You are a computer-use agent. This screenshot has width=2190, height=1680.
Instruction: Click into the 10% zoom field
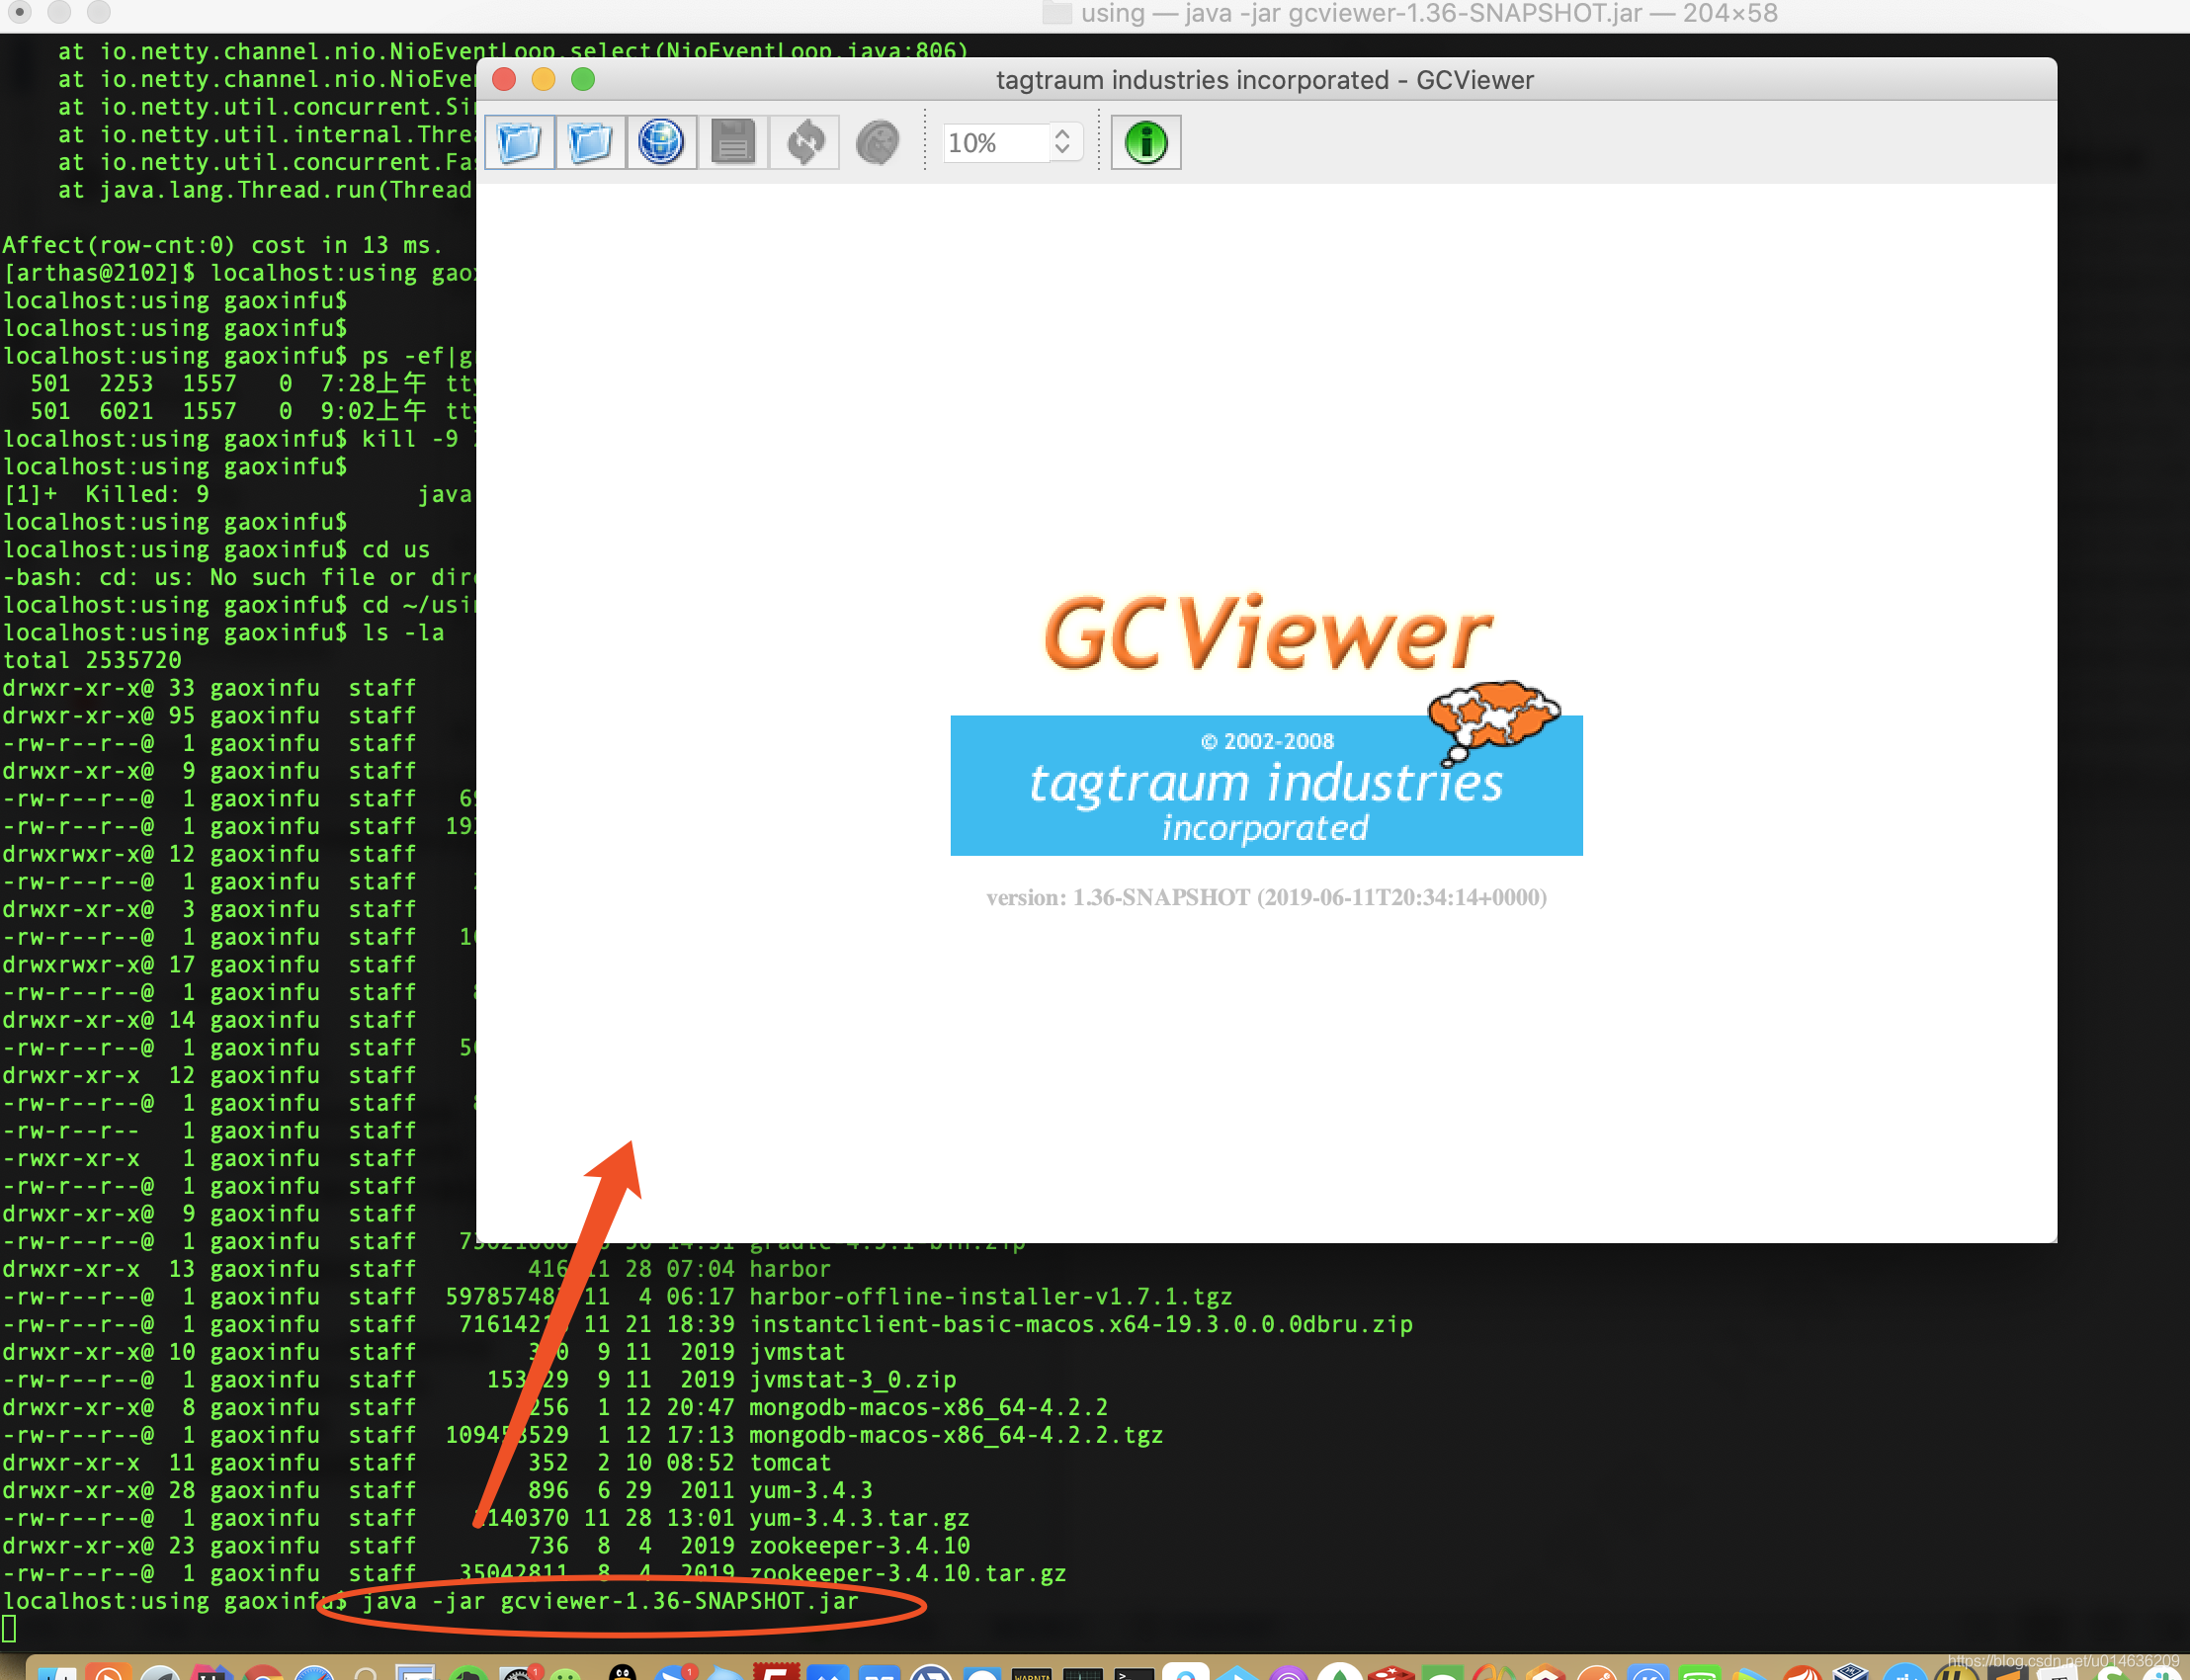pos(995,143)
